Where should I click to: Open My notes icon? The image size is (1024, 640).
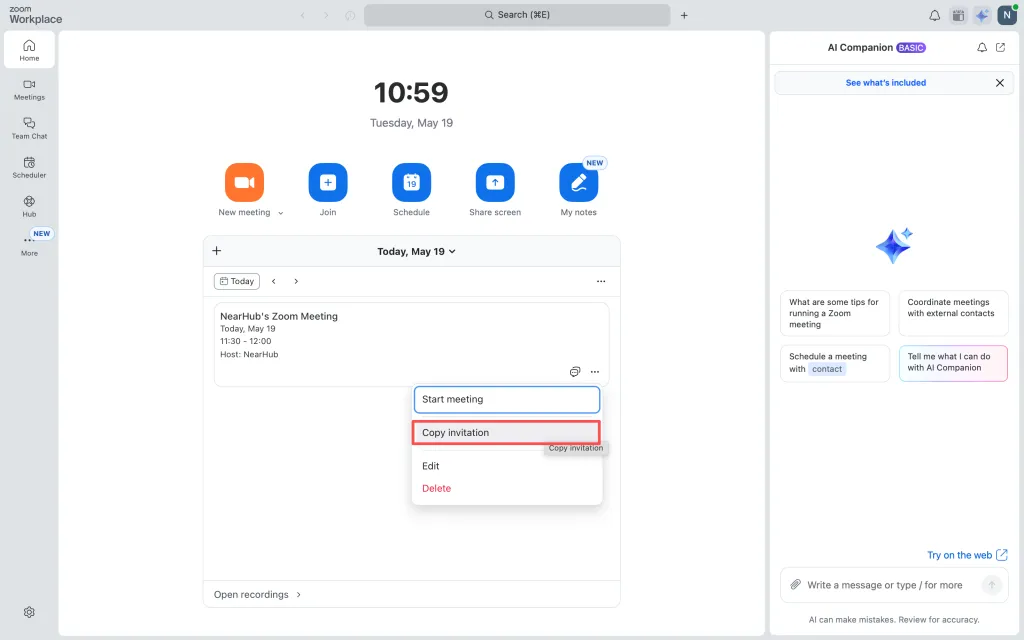579,182
